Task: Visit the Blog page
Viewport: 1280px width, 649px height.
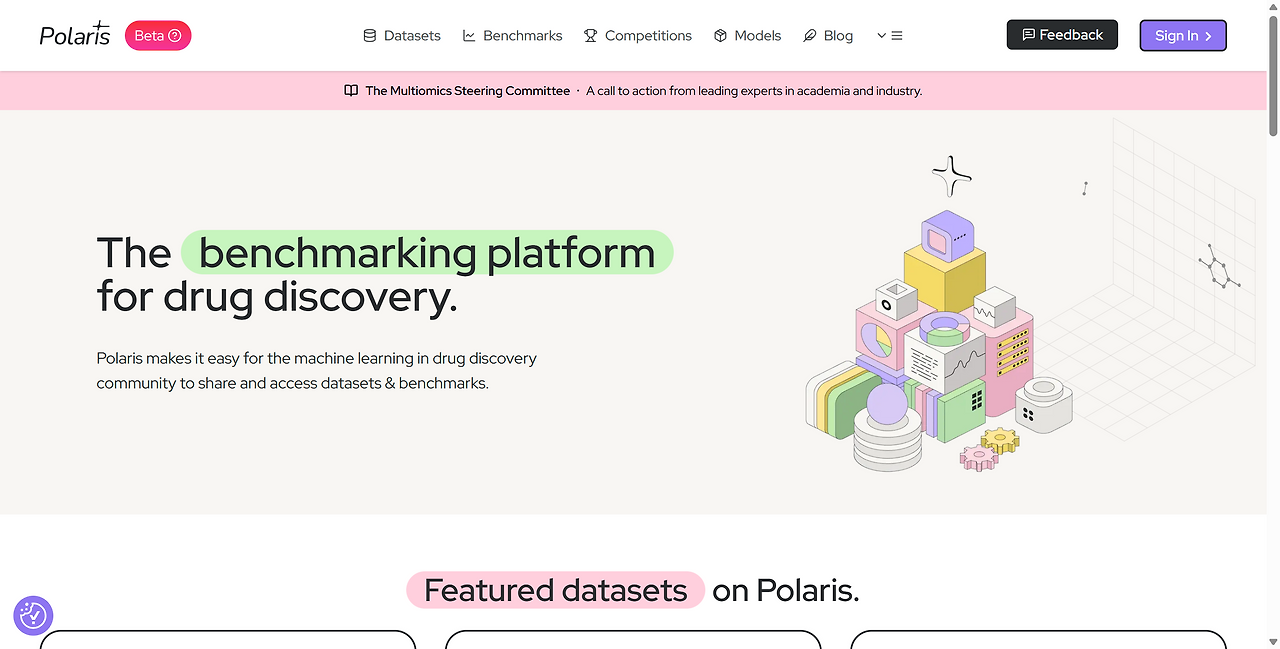Action: (x=828, y=35)
